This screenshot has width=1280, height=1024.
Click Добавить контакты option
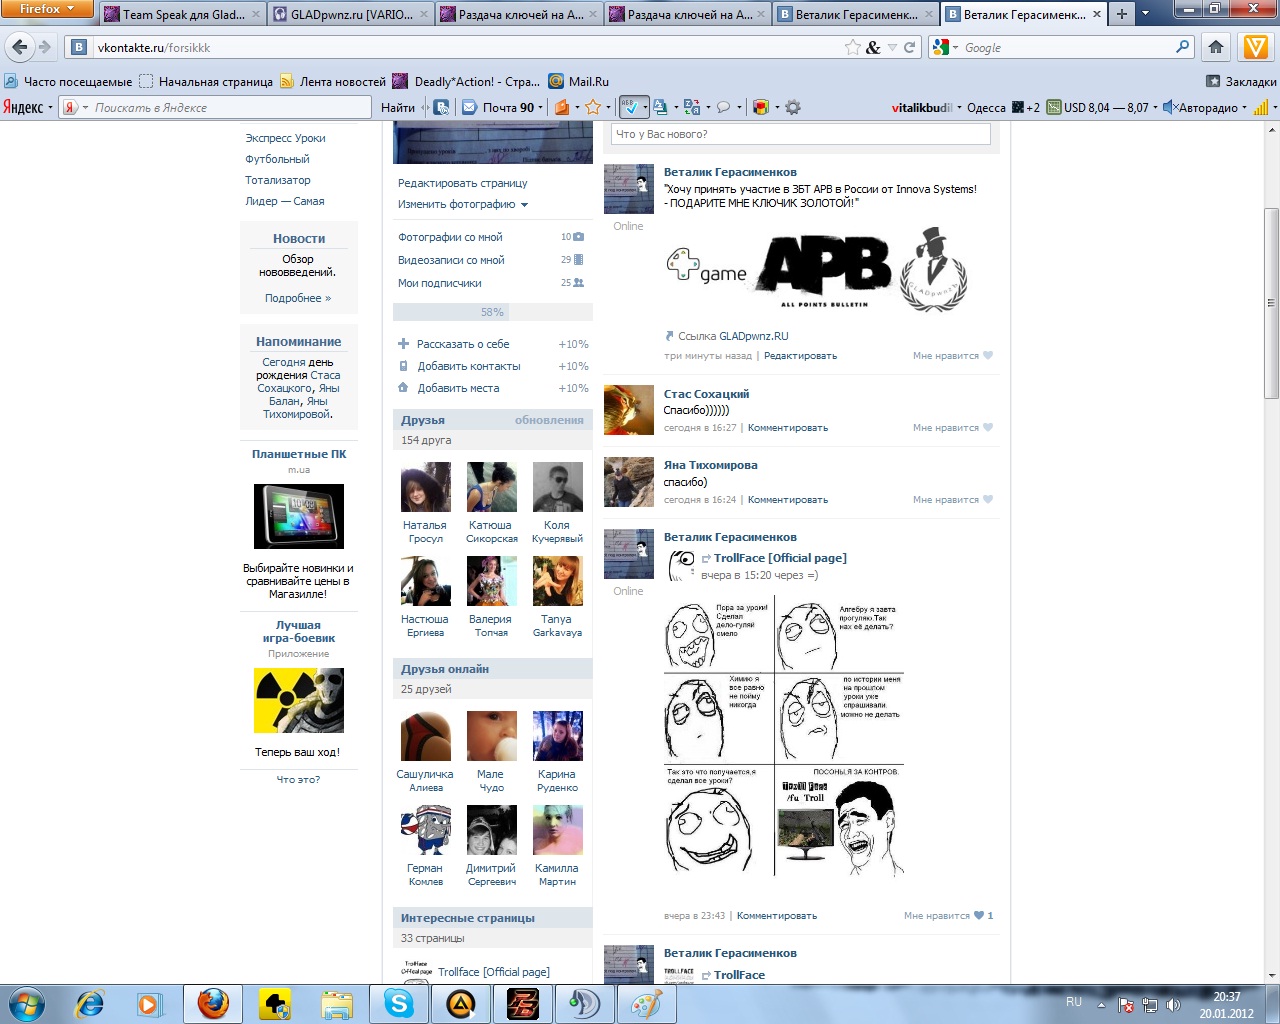(469, 366)
